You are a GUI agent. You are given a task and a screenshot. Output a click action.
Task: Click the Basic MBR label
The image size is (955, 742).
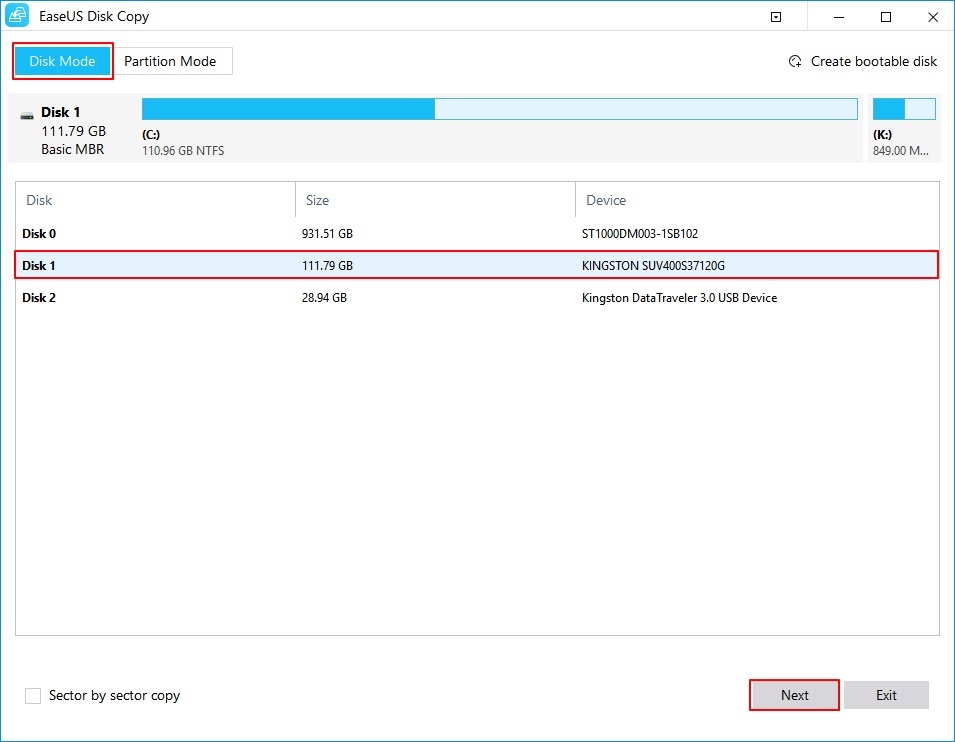point(72,149)
